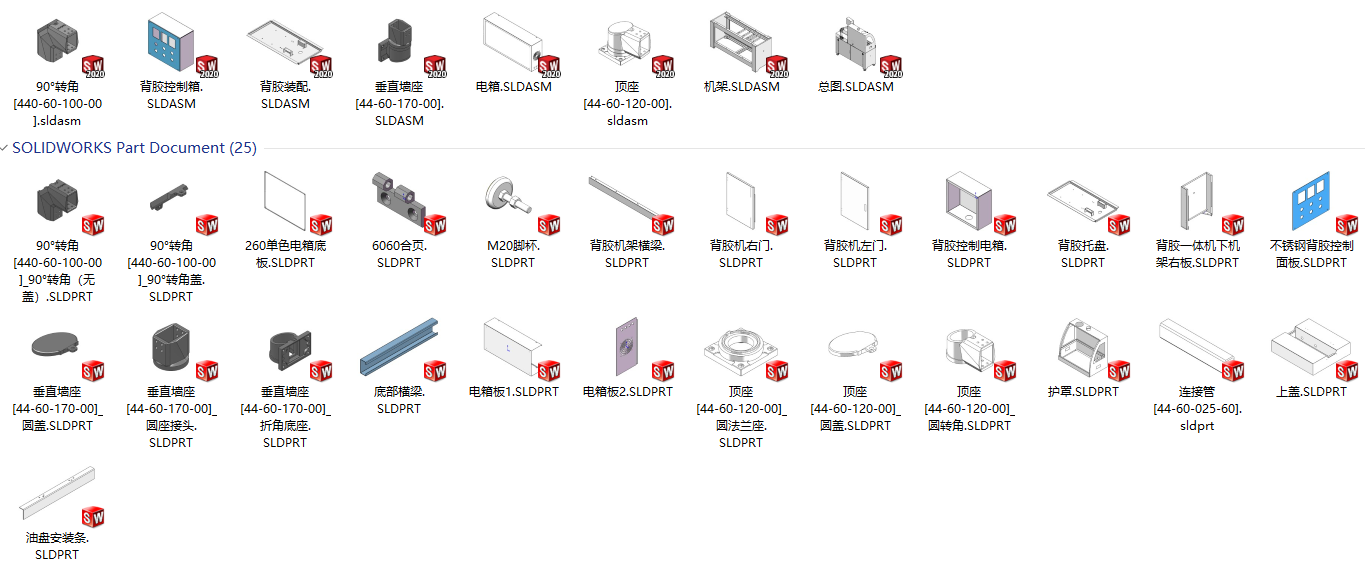The height and width of the screenshot is (576, 1365).
Task: Click the 背胶托盘.SLDPRT file icon
Action: tap(1083, 201)
